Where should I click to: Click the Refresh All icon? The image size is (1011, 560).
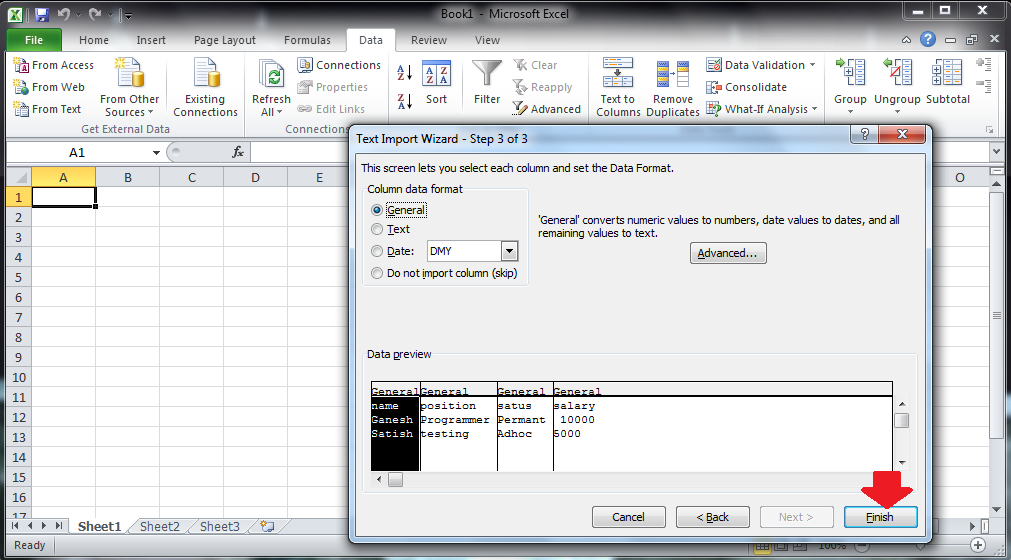(x=271, y=75)
